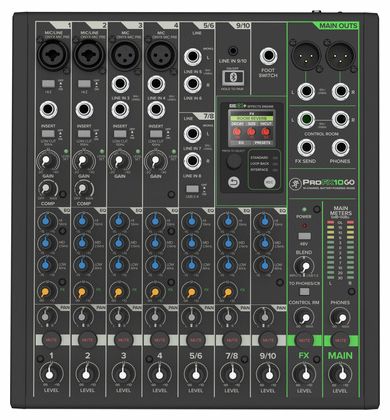Screen dimensions: 390x420
Task: Click the channel 1 XLR combo input
Action: (53, 55)
